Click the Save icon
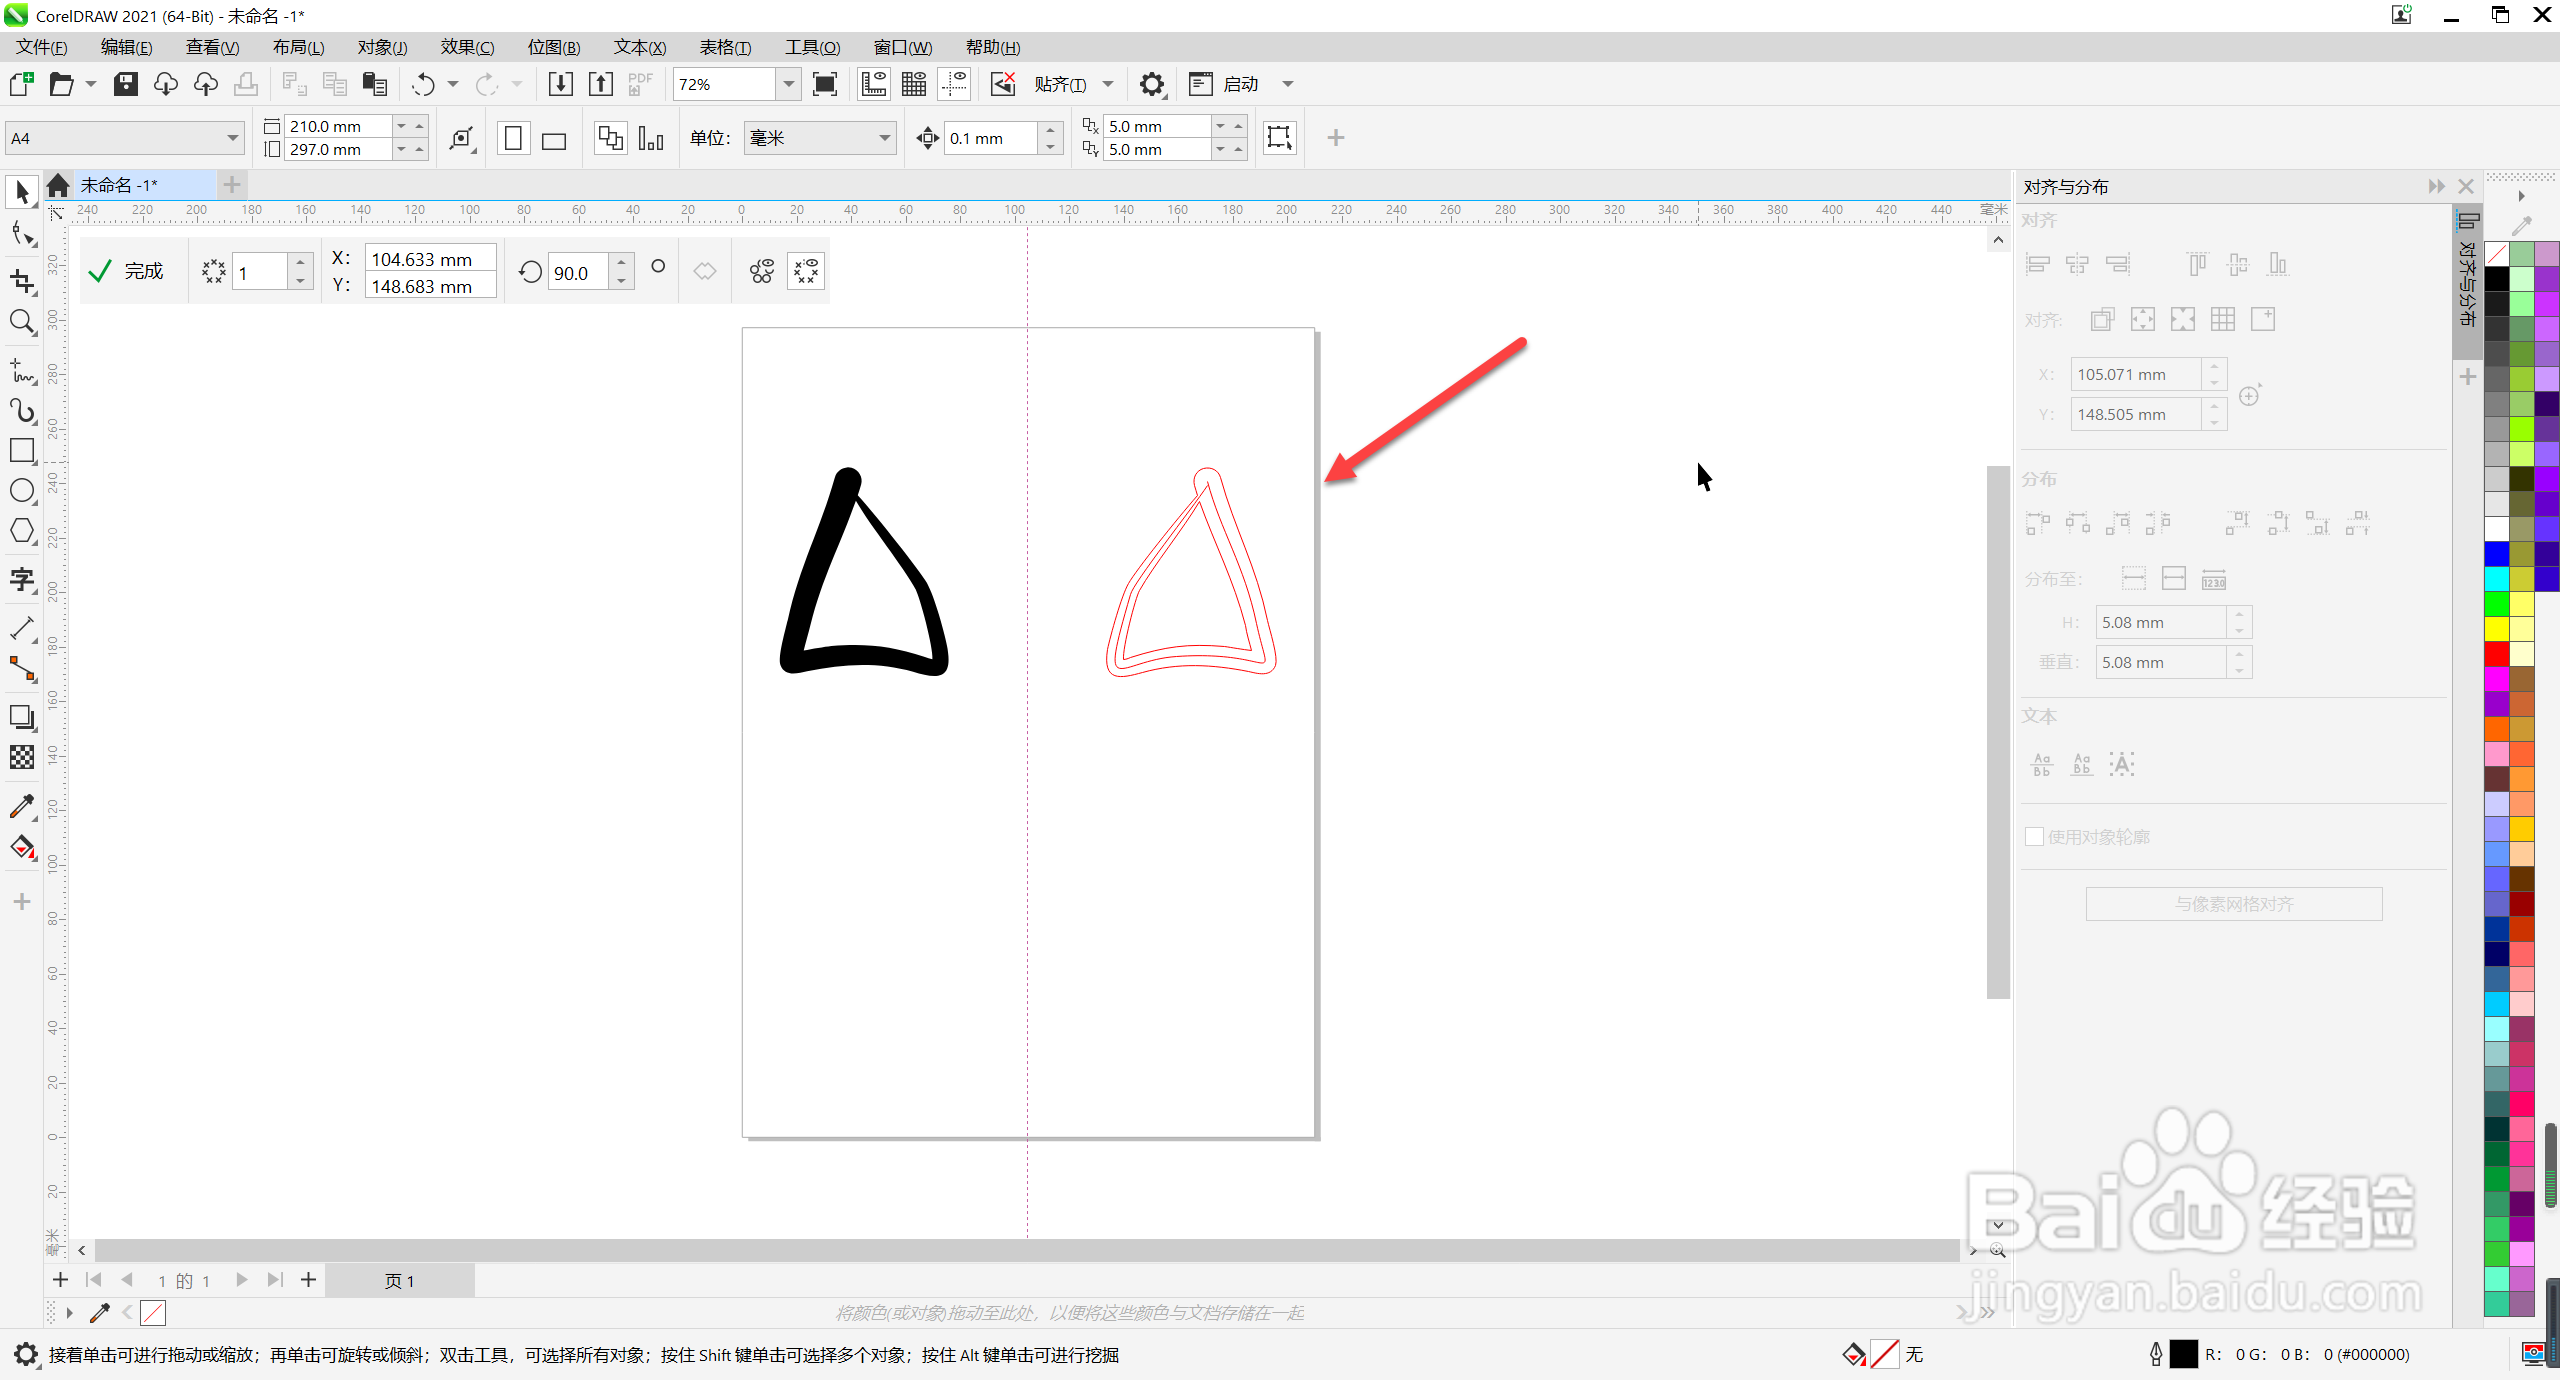2560x1380 pixels. (x=125, y=84)
